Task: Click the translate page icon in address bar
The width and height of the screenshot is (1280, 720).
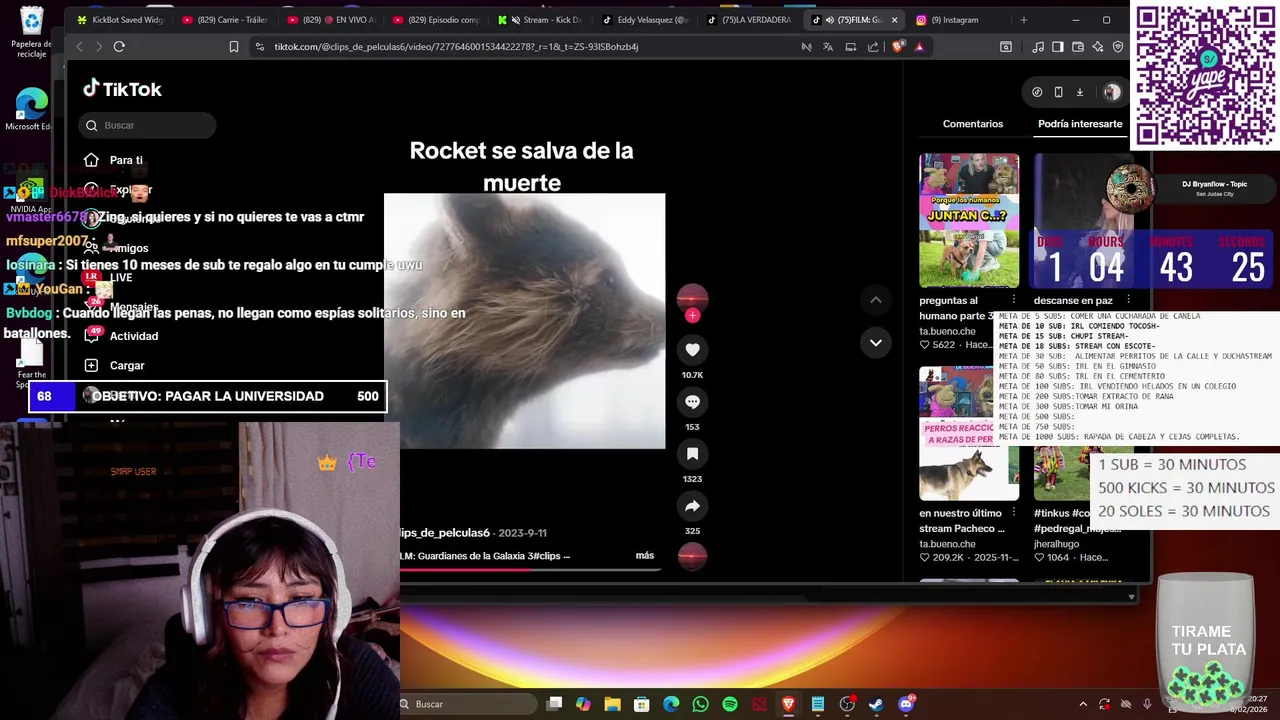Action: tap(828, 46)
